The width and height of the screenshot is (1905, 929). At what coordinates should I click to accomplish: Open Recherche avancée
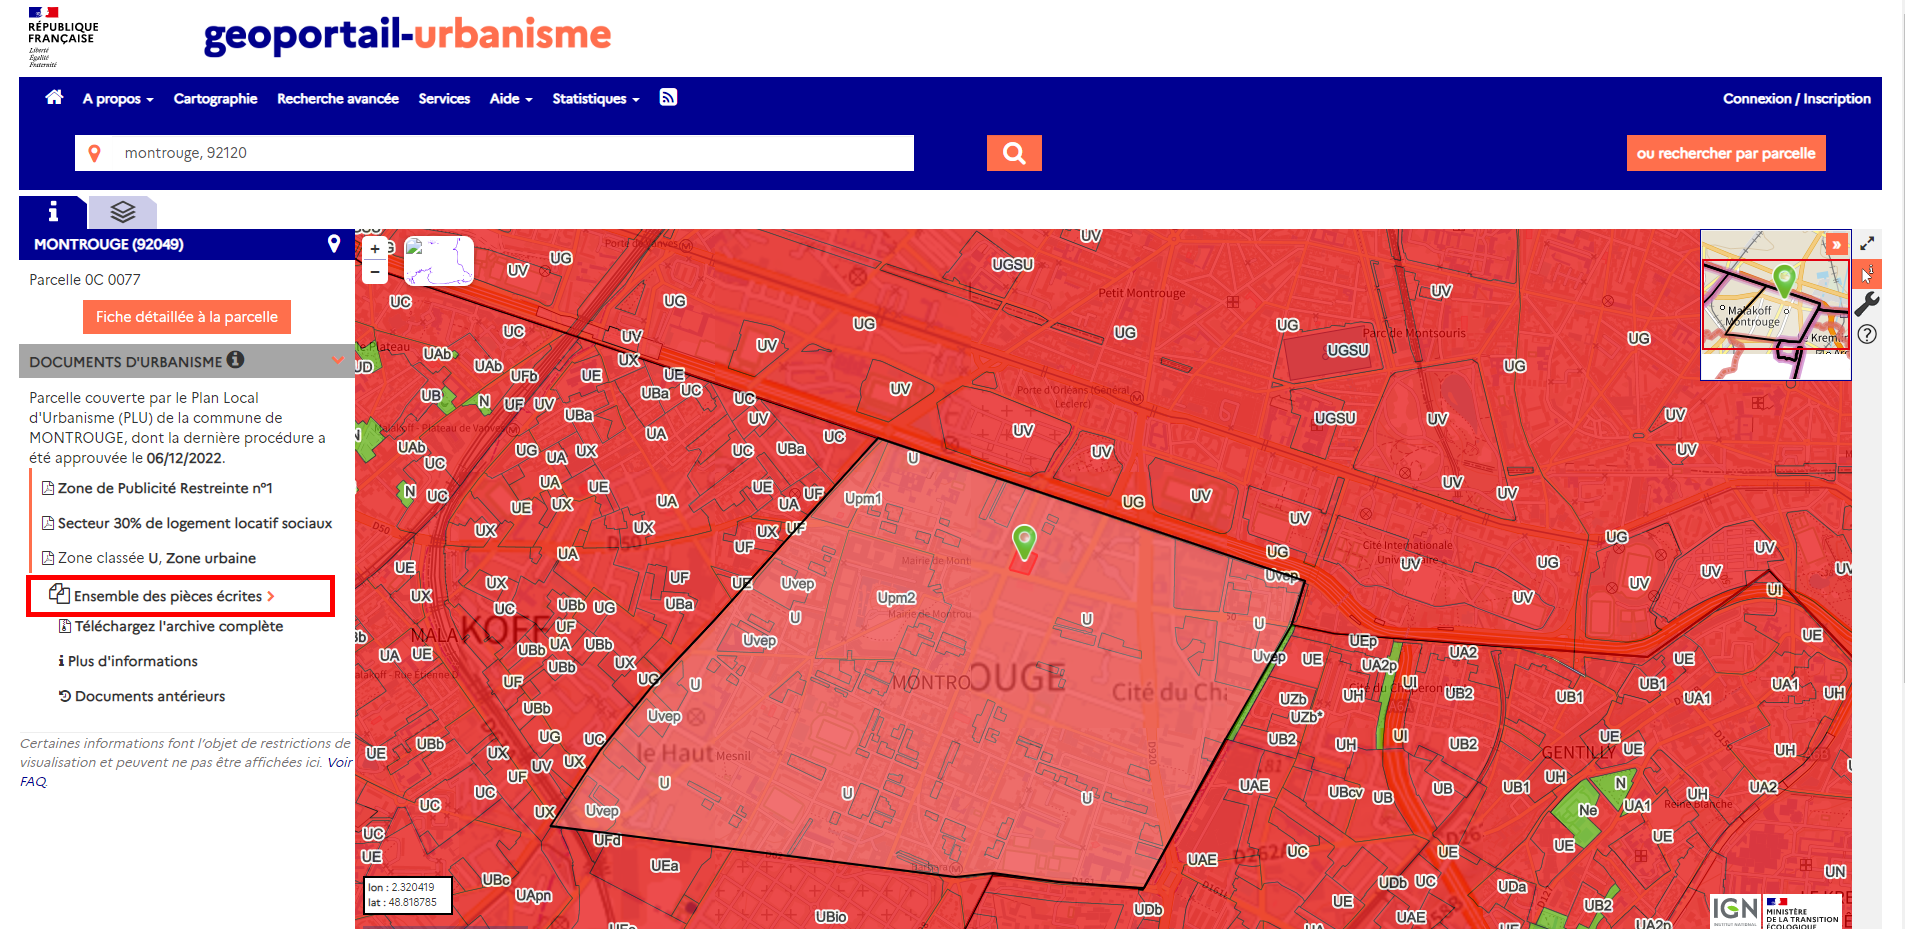coord(338,98)
